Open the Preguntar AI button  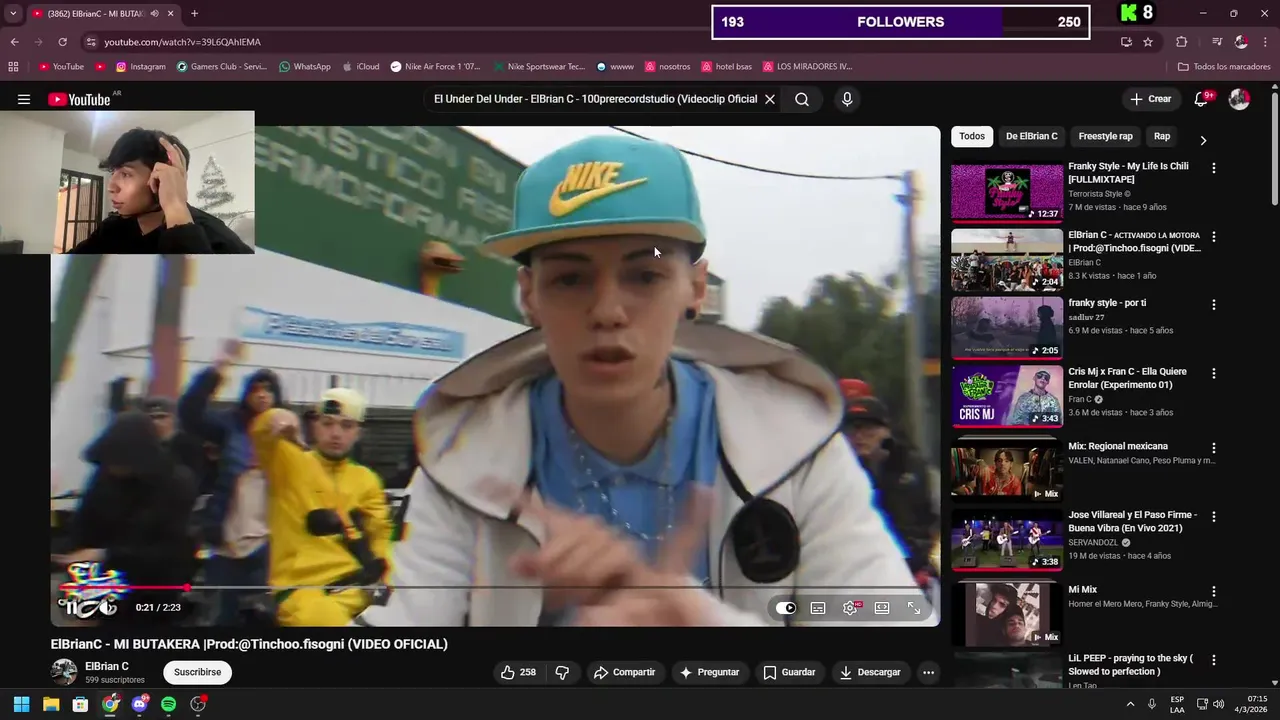coord(709,672)
